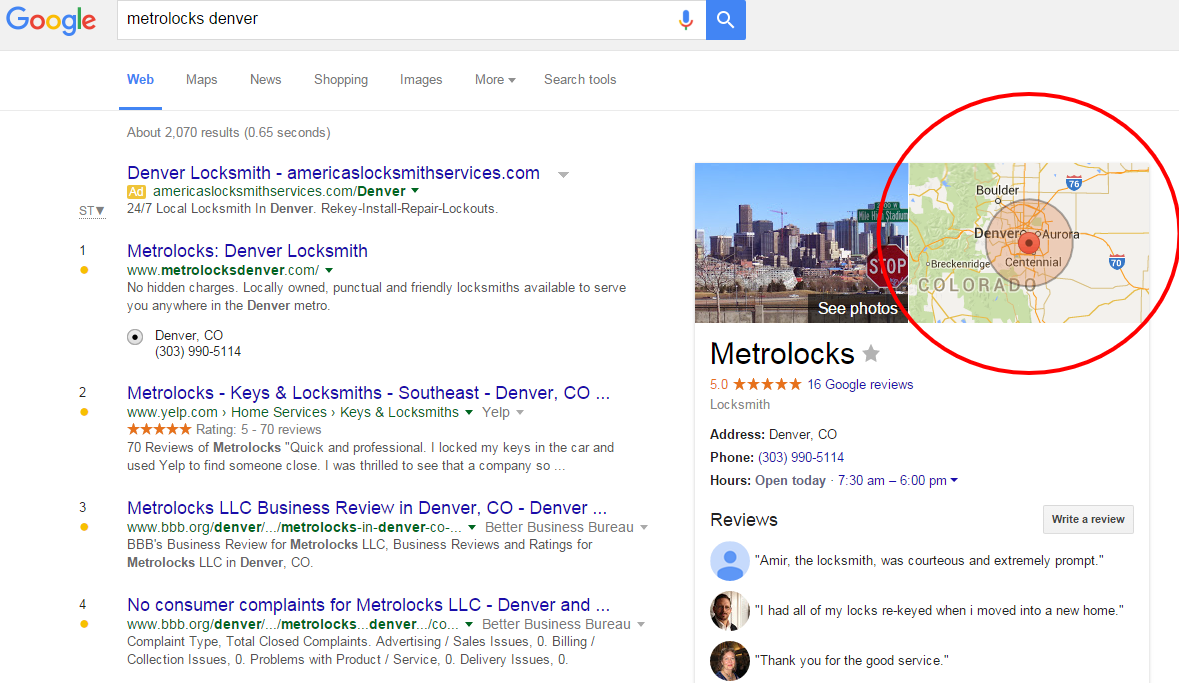Click the Denver skyline See photos thumbnail
This screenshot has width=1179, height=683.
(x=801, y=243)
